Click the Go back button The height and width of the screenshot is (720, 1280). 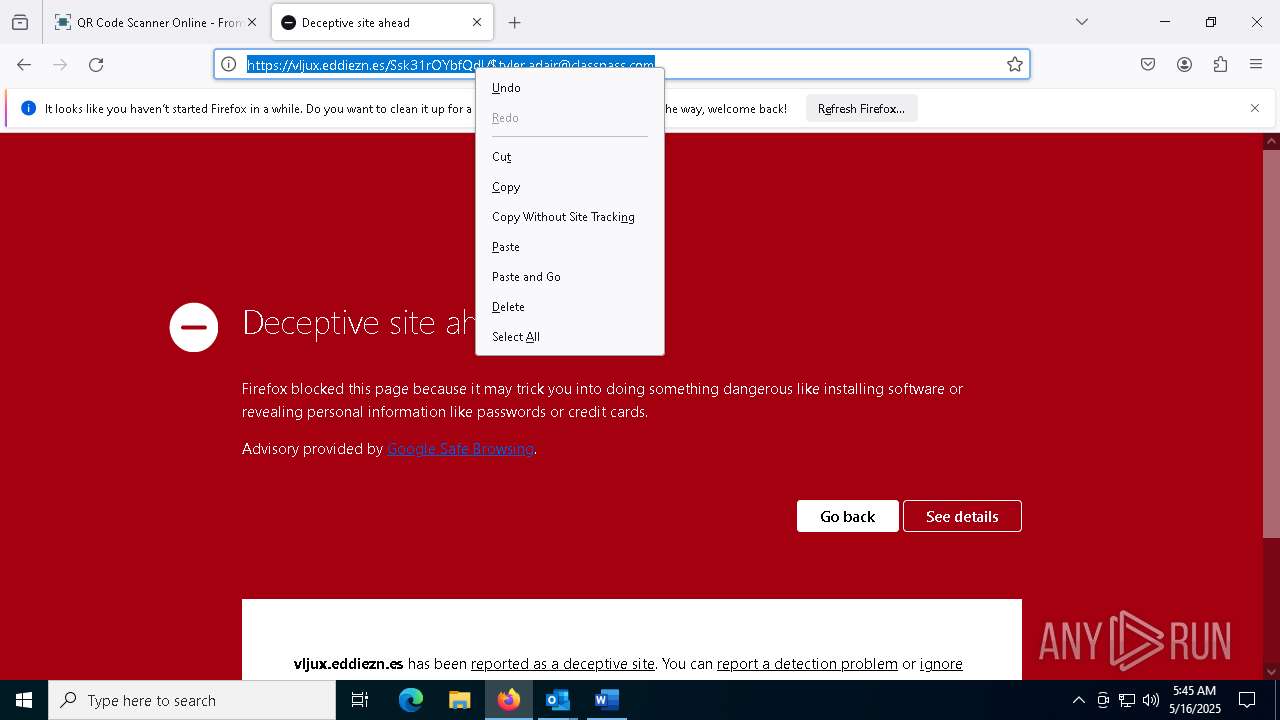pyautogui.click(x=847, y=516)
